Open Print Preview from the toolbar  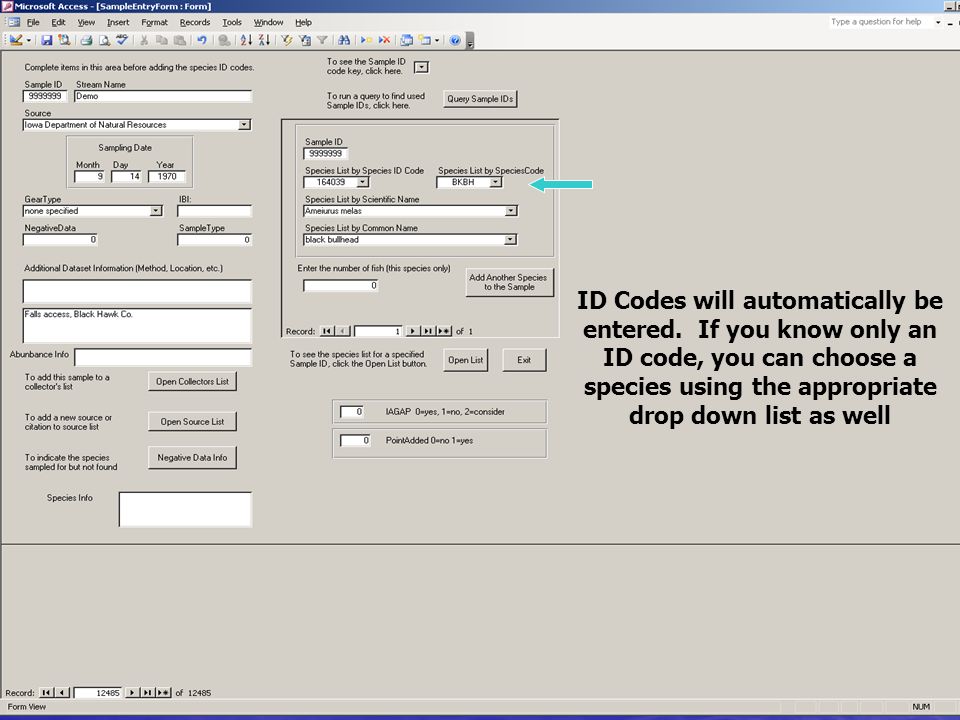[x=105, y=40]
